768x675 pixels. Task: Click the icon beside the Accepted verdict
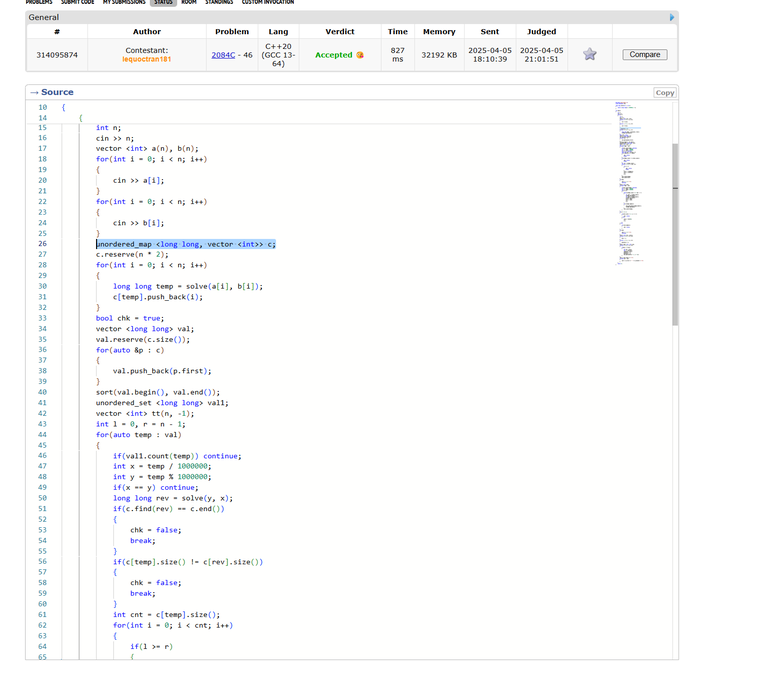point(360,55)
